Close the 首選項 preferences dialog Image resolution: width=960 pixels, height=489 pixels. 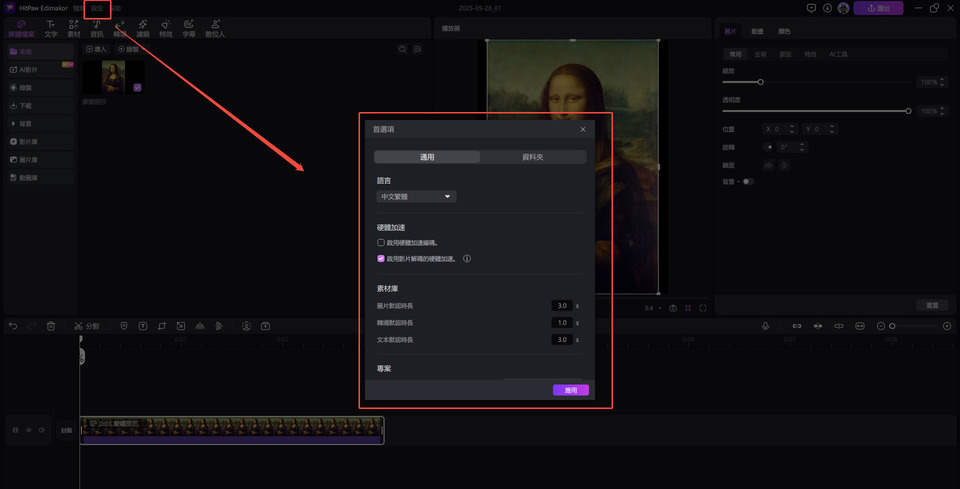point(583,129)
